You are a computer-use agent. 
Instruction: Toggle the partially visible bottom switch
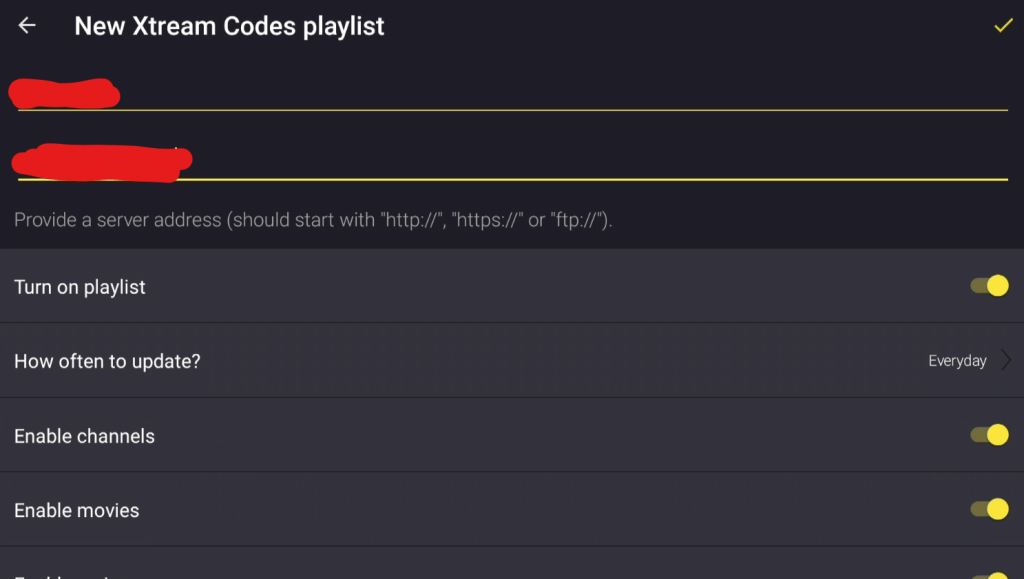990,575
